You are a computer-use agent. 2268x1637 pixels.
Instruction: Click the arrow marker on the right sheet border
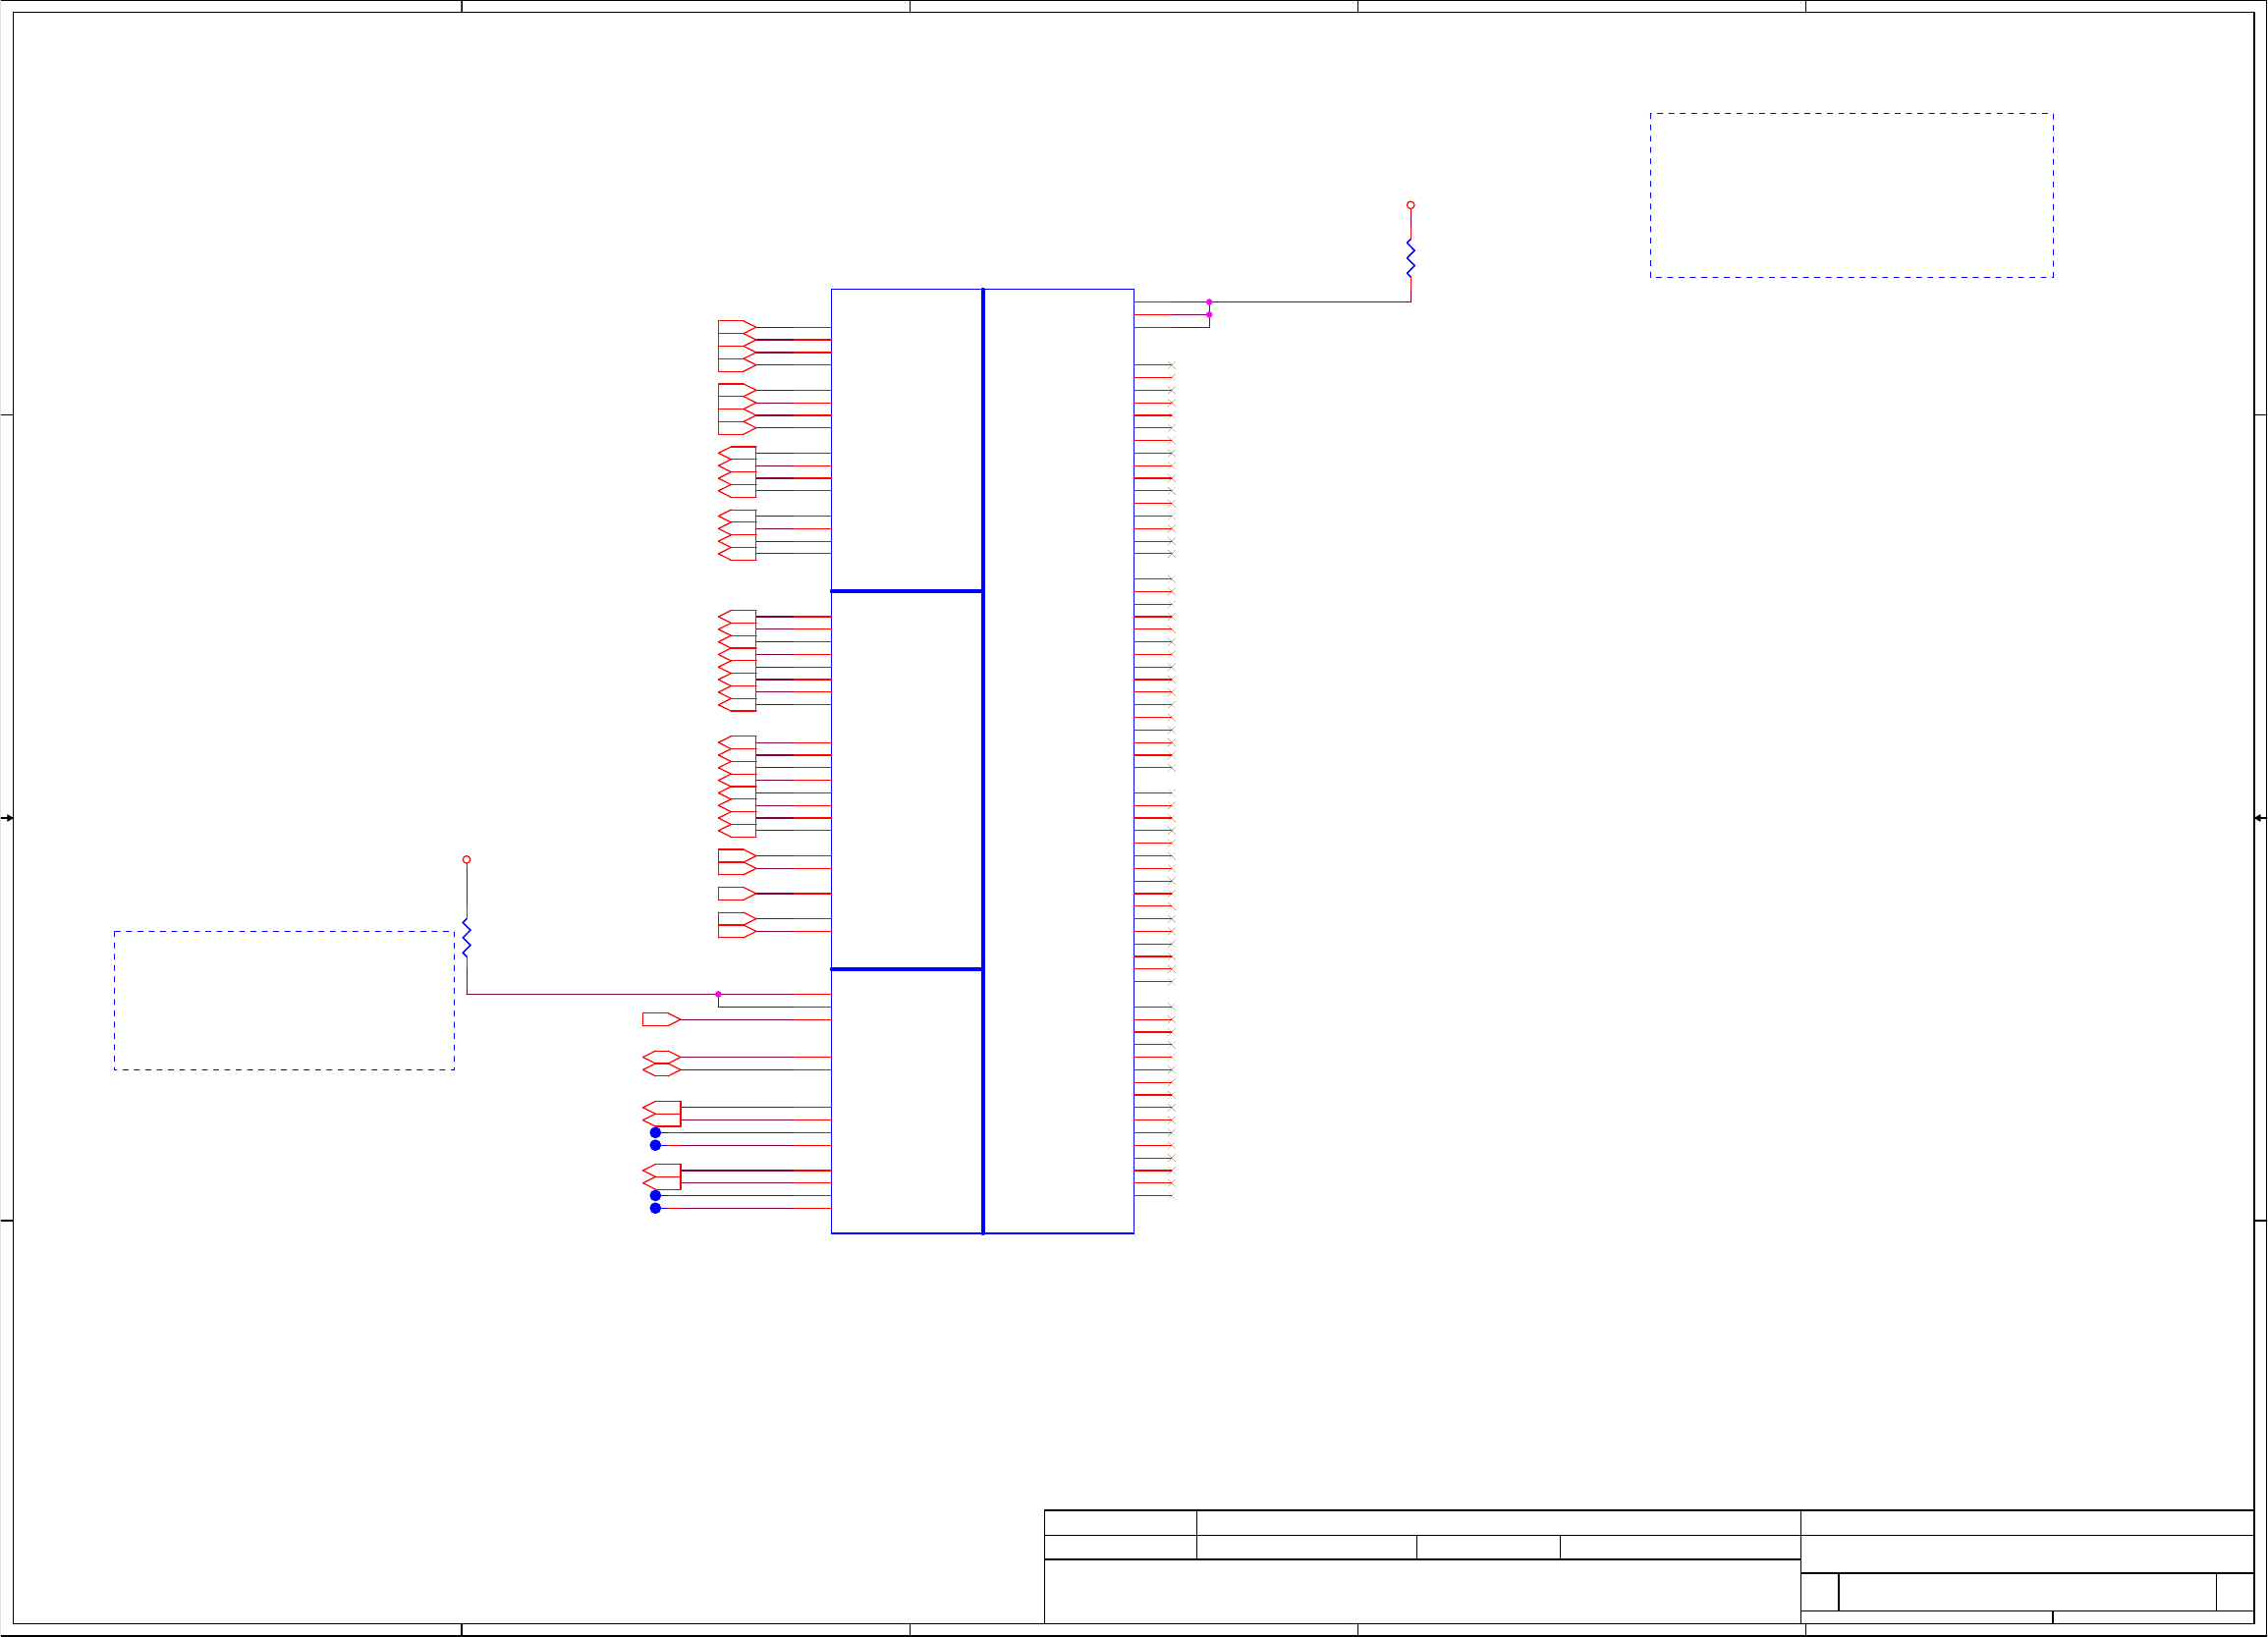click(2259, 818)
